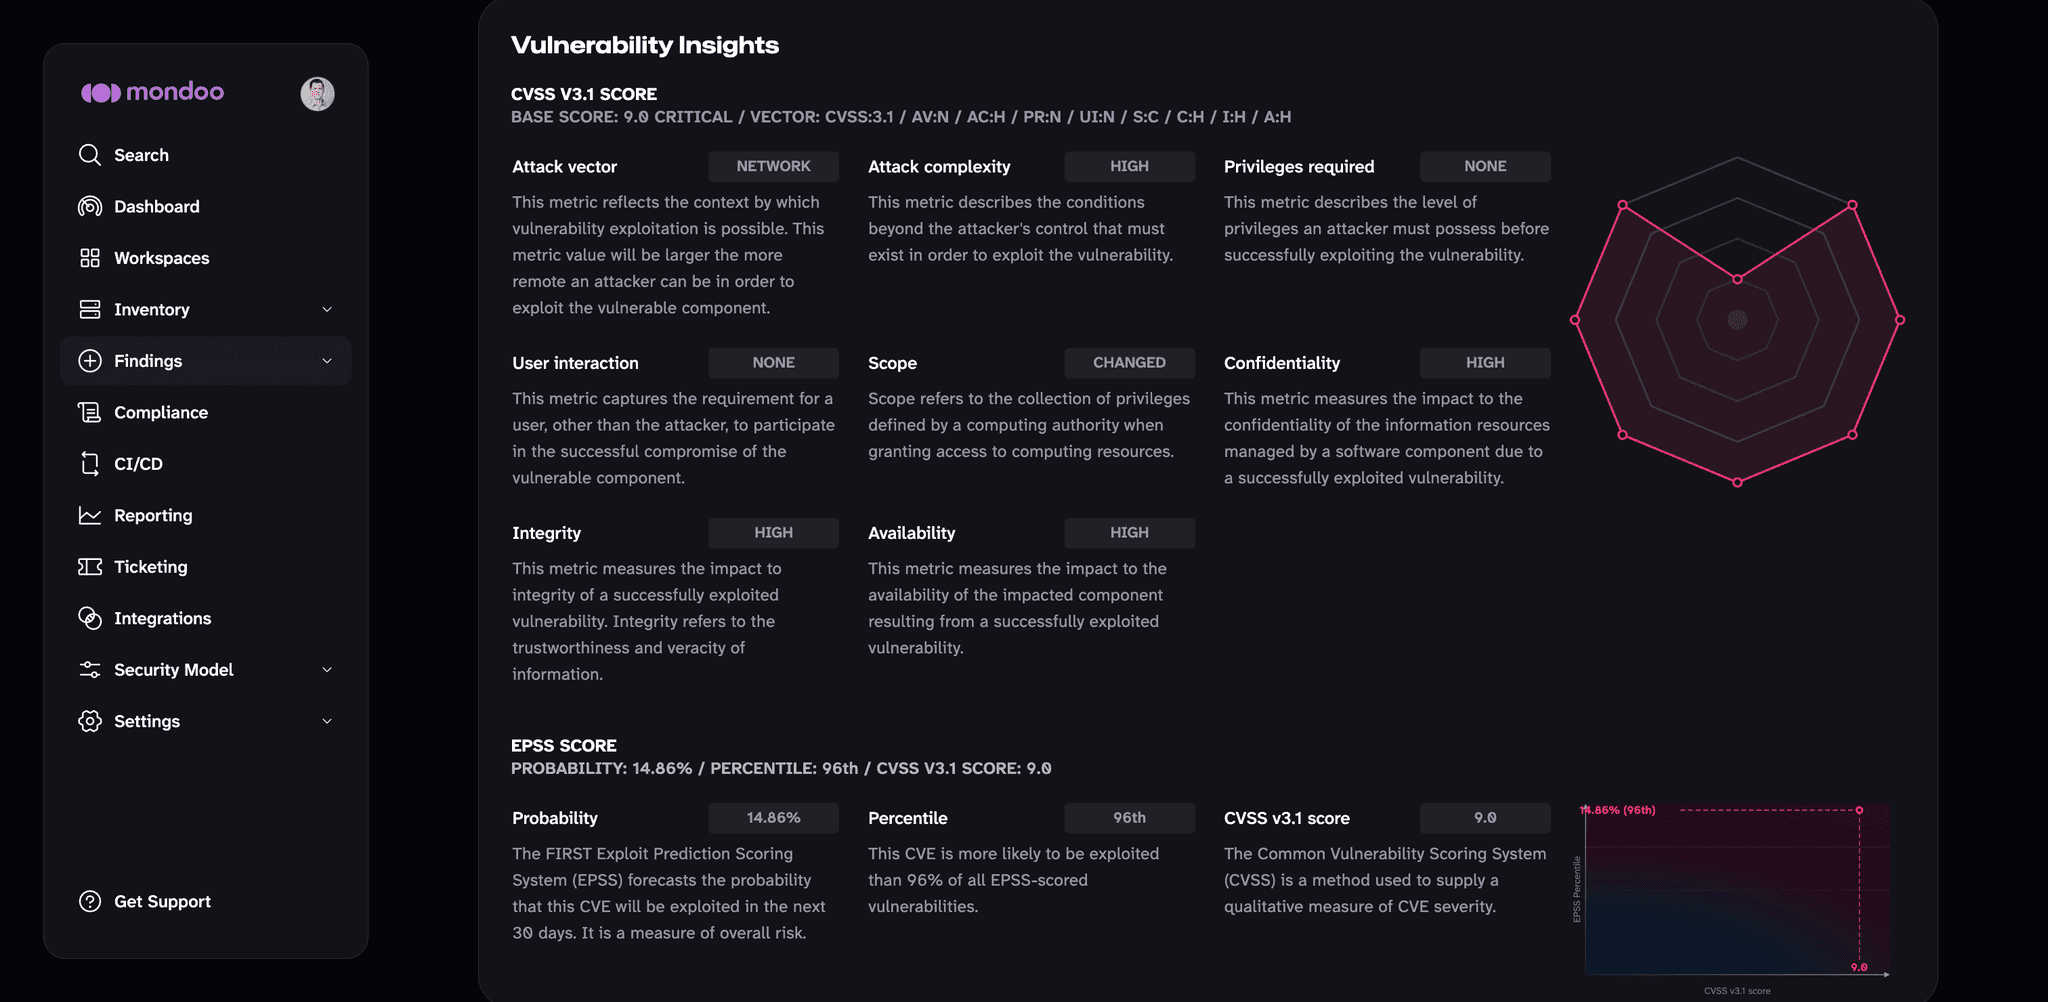Select the Ticketing ticket icon
The width and height of the screenshot is (2048, 1002).
(x=90, y=567)
